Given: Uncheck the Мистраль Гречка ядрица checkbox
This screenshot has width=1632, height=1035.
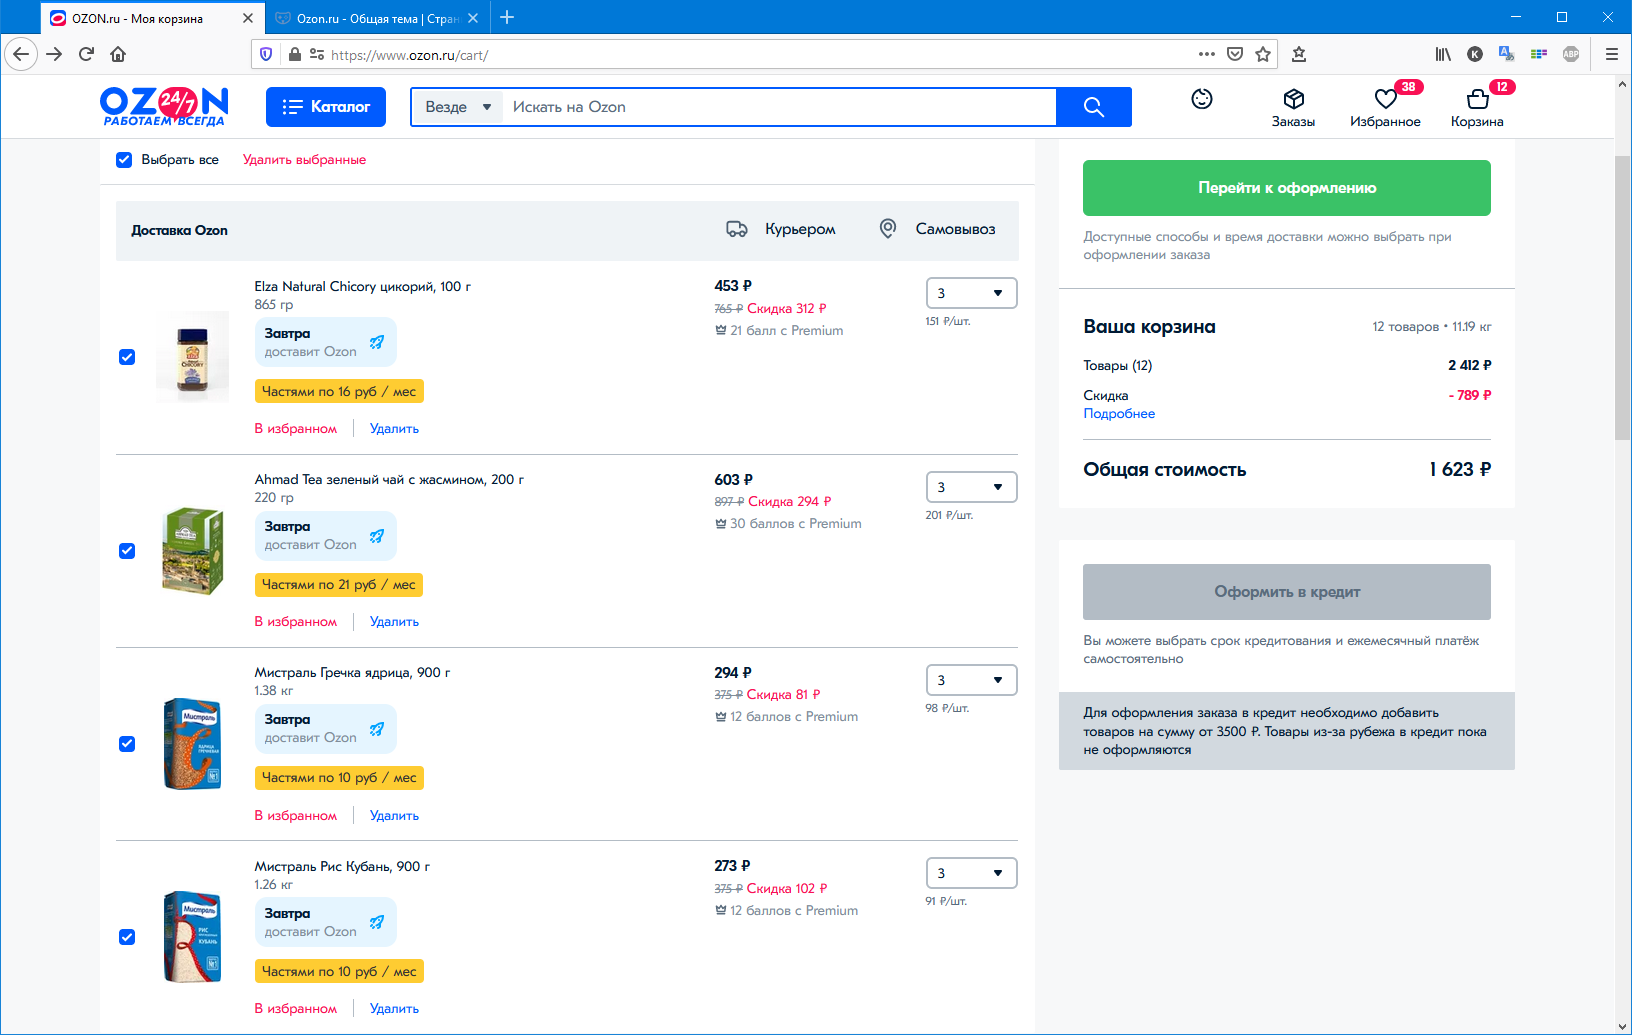Looking at the screenshot, I should pyautogui.click(x=127, y=744).
